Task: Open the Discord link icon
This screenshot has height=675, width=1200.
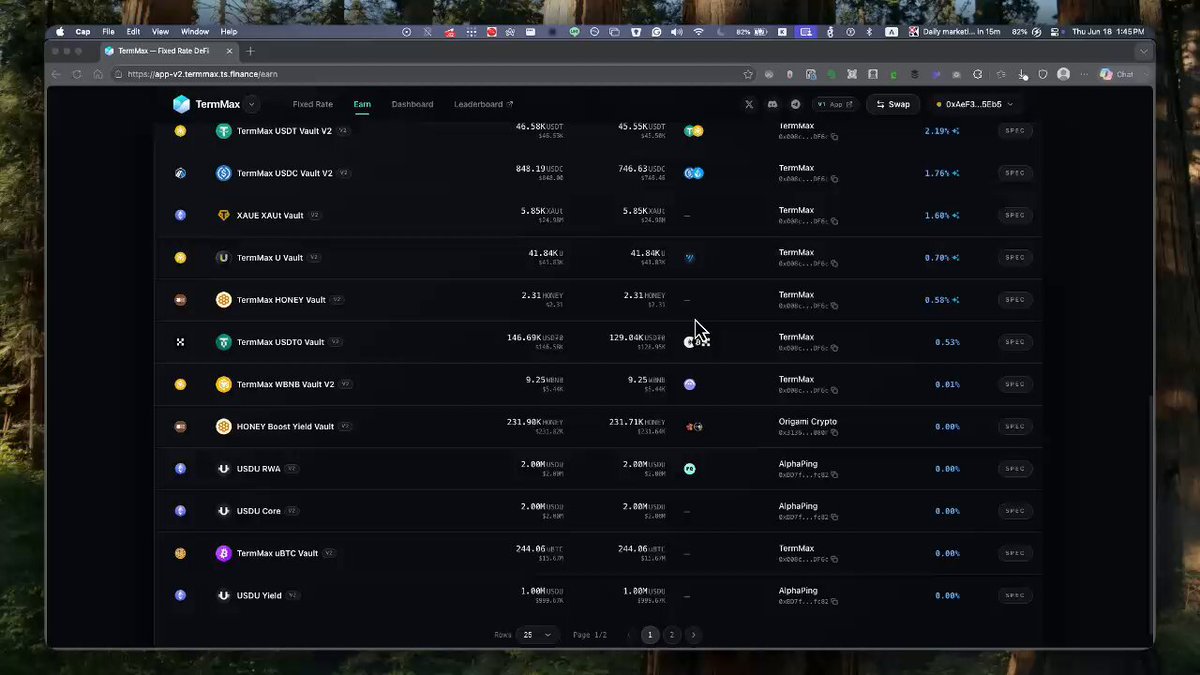Action: click(x=772, y=104)
